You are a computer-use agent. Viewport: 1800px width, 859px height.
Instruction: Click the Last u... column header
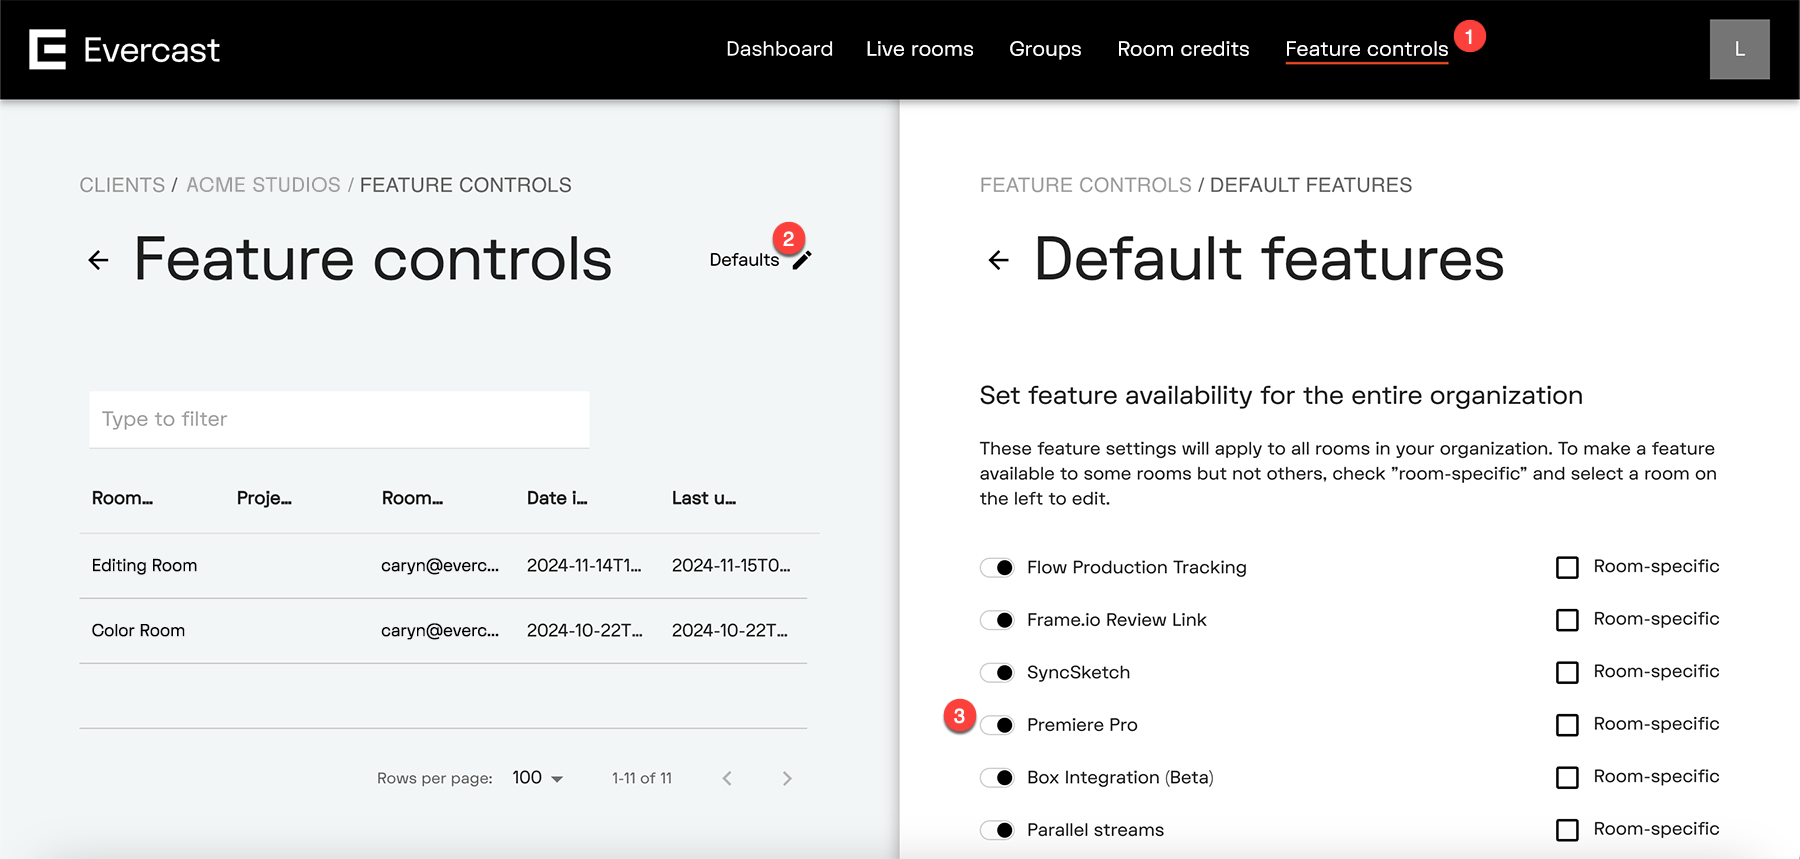(704, 498)
